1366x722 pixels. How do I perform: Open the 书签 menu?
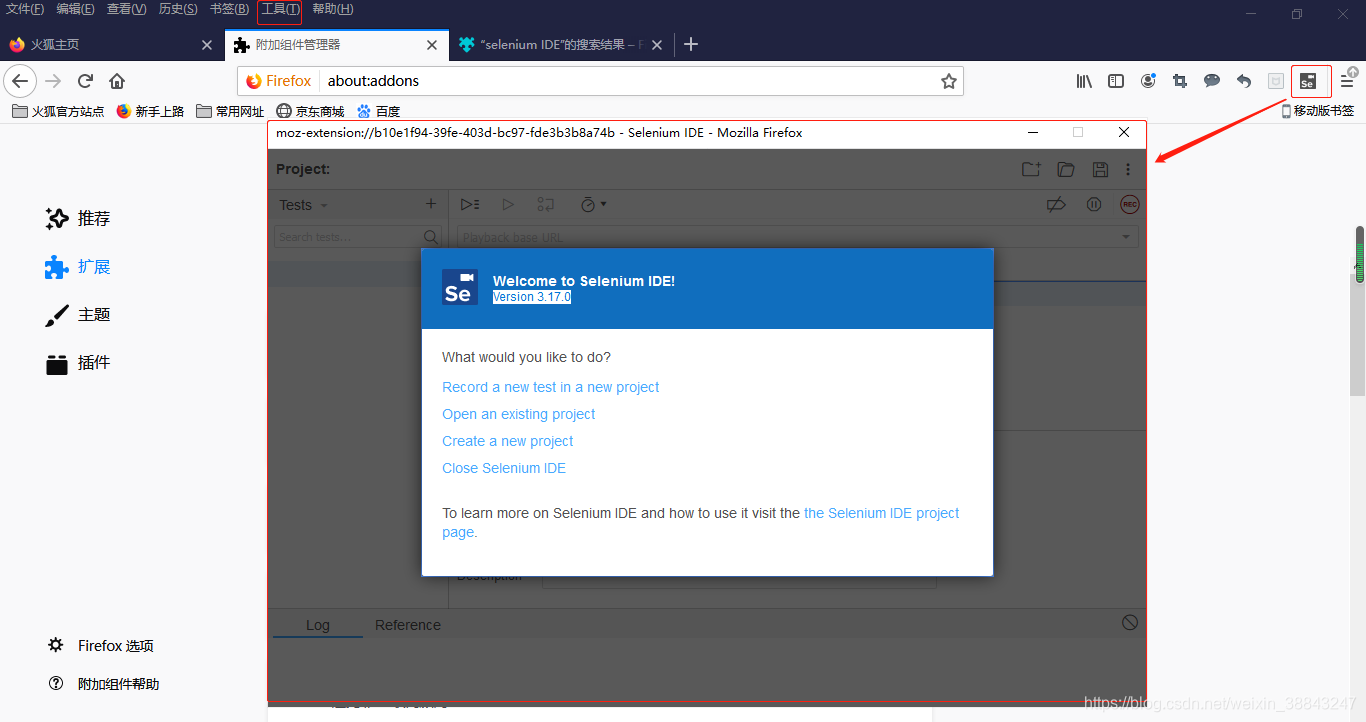(x=229, y=9)
